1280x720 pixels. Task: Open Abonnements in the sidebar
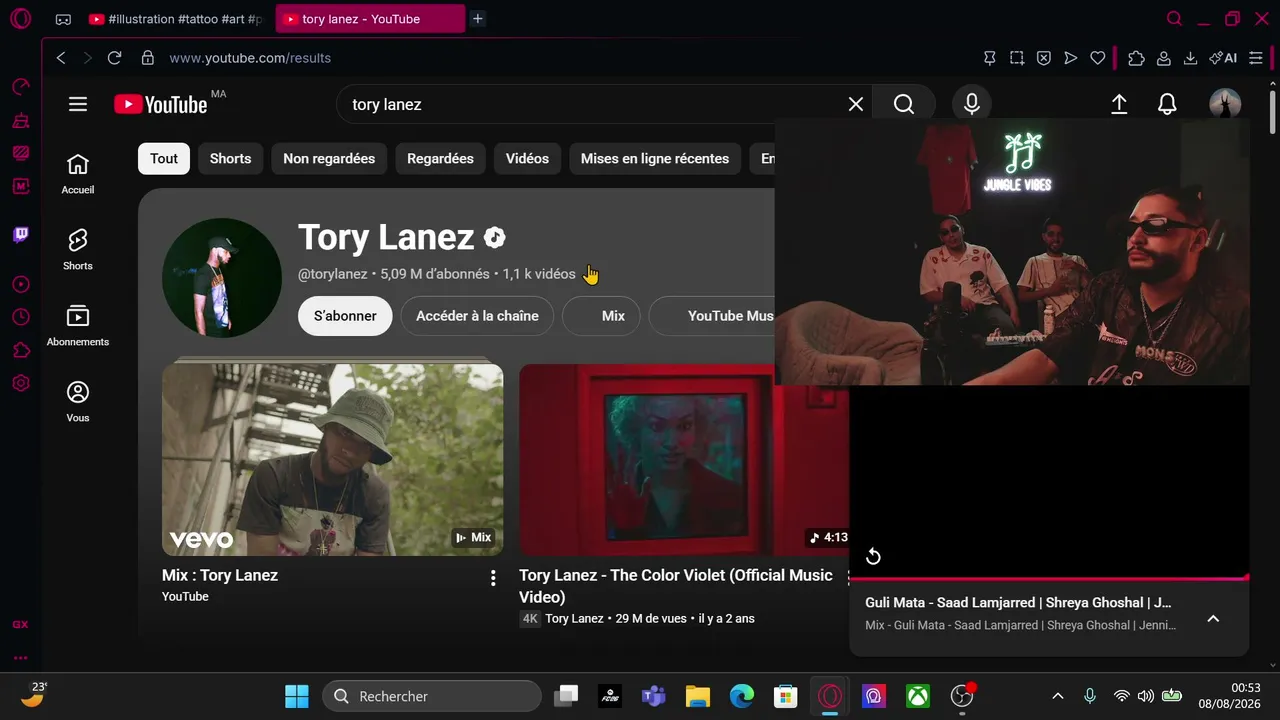[78, 326]
